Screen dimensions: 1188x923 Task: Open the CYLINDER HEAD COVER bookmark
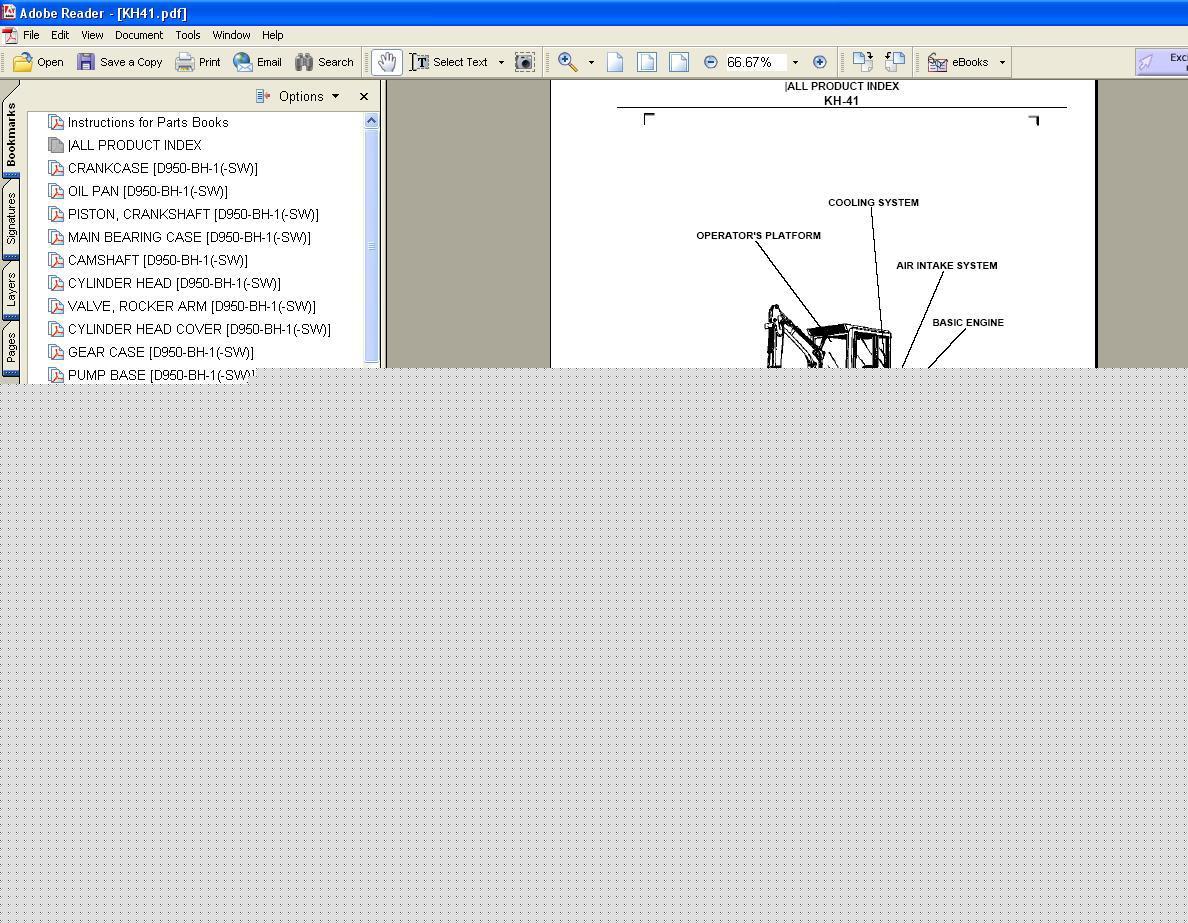tap(199, 330)
